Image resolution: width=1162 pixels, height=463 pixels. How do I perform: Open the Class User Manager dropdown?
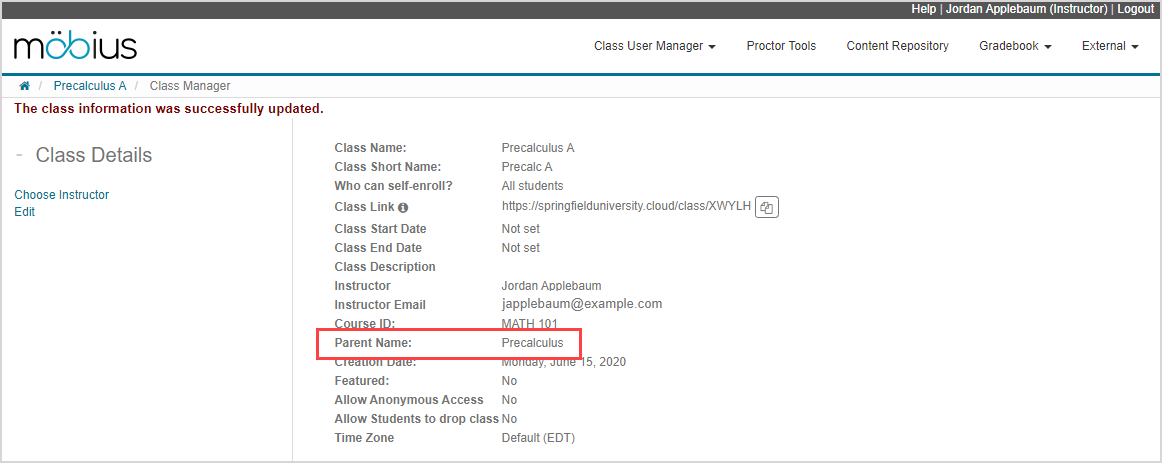[654, 46]
